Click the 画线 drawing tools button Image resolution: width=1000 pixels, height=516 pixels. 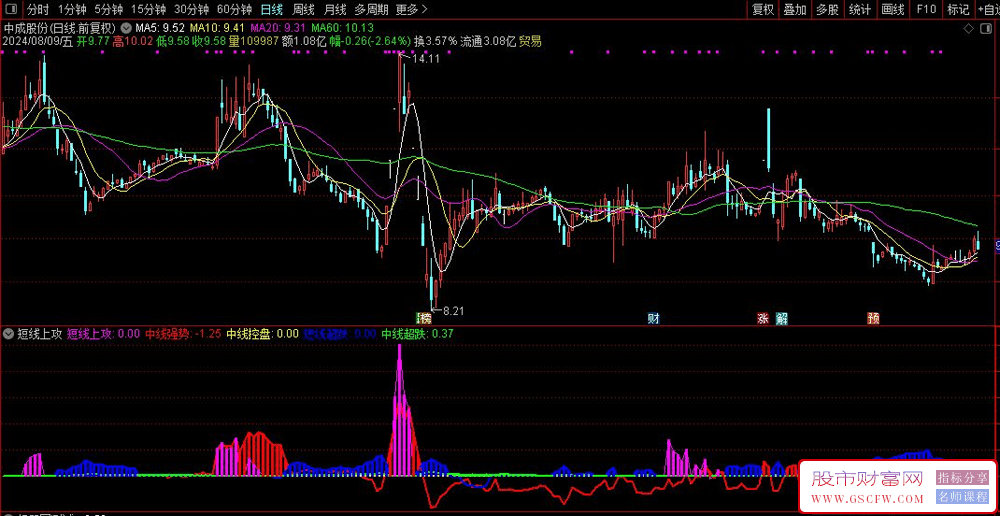click(893, 9)
